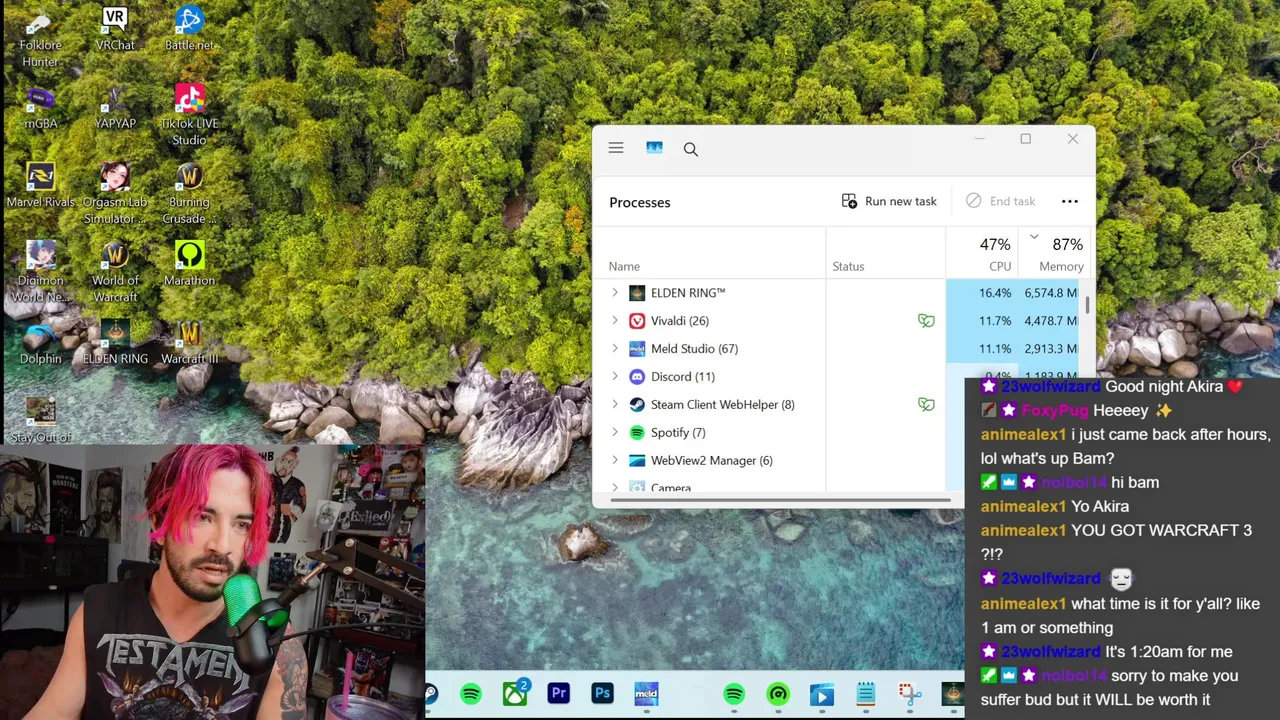Click the End task button
The height and width of the screenshot is (720, 1280).
(x=1000, y=201)
